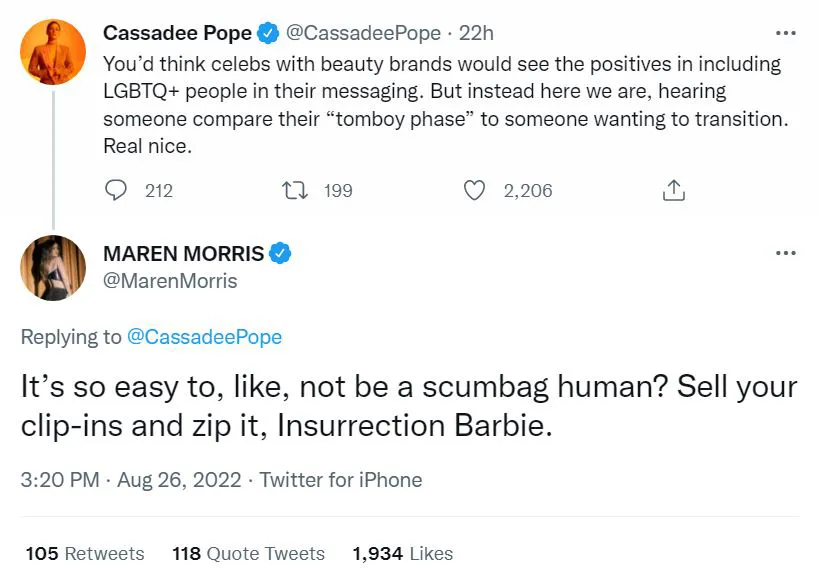This screenshot has width=819, height=583.
Task: Click Cassadee Pope's verified badge
Action: point(266,32)
